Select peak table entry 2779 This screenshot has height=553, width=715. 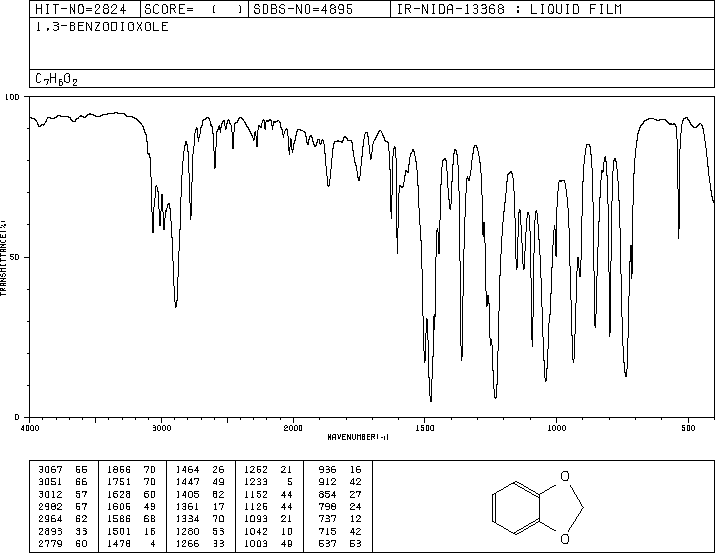(50, 544)
